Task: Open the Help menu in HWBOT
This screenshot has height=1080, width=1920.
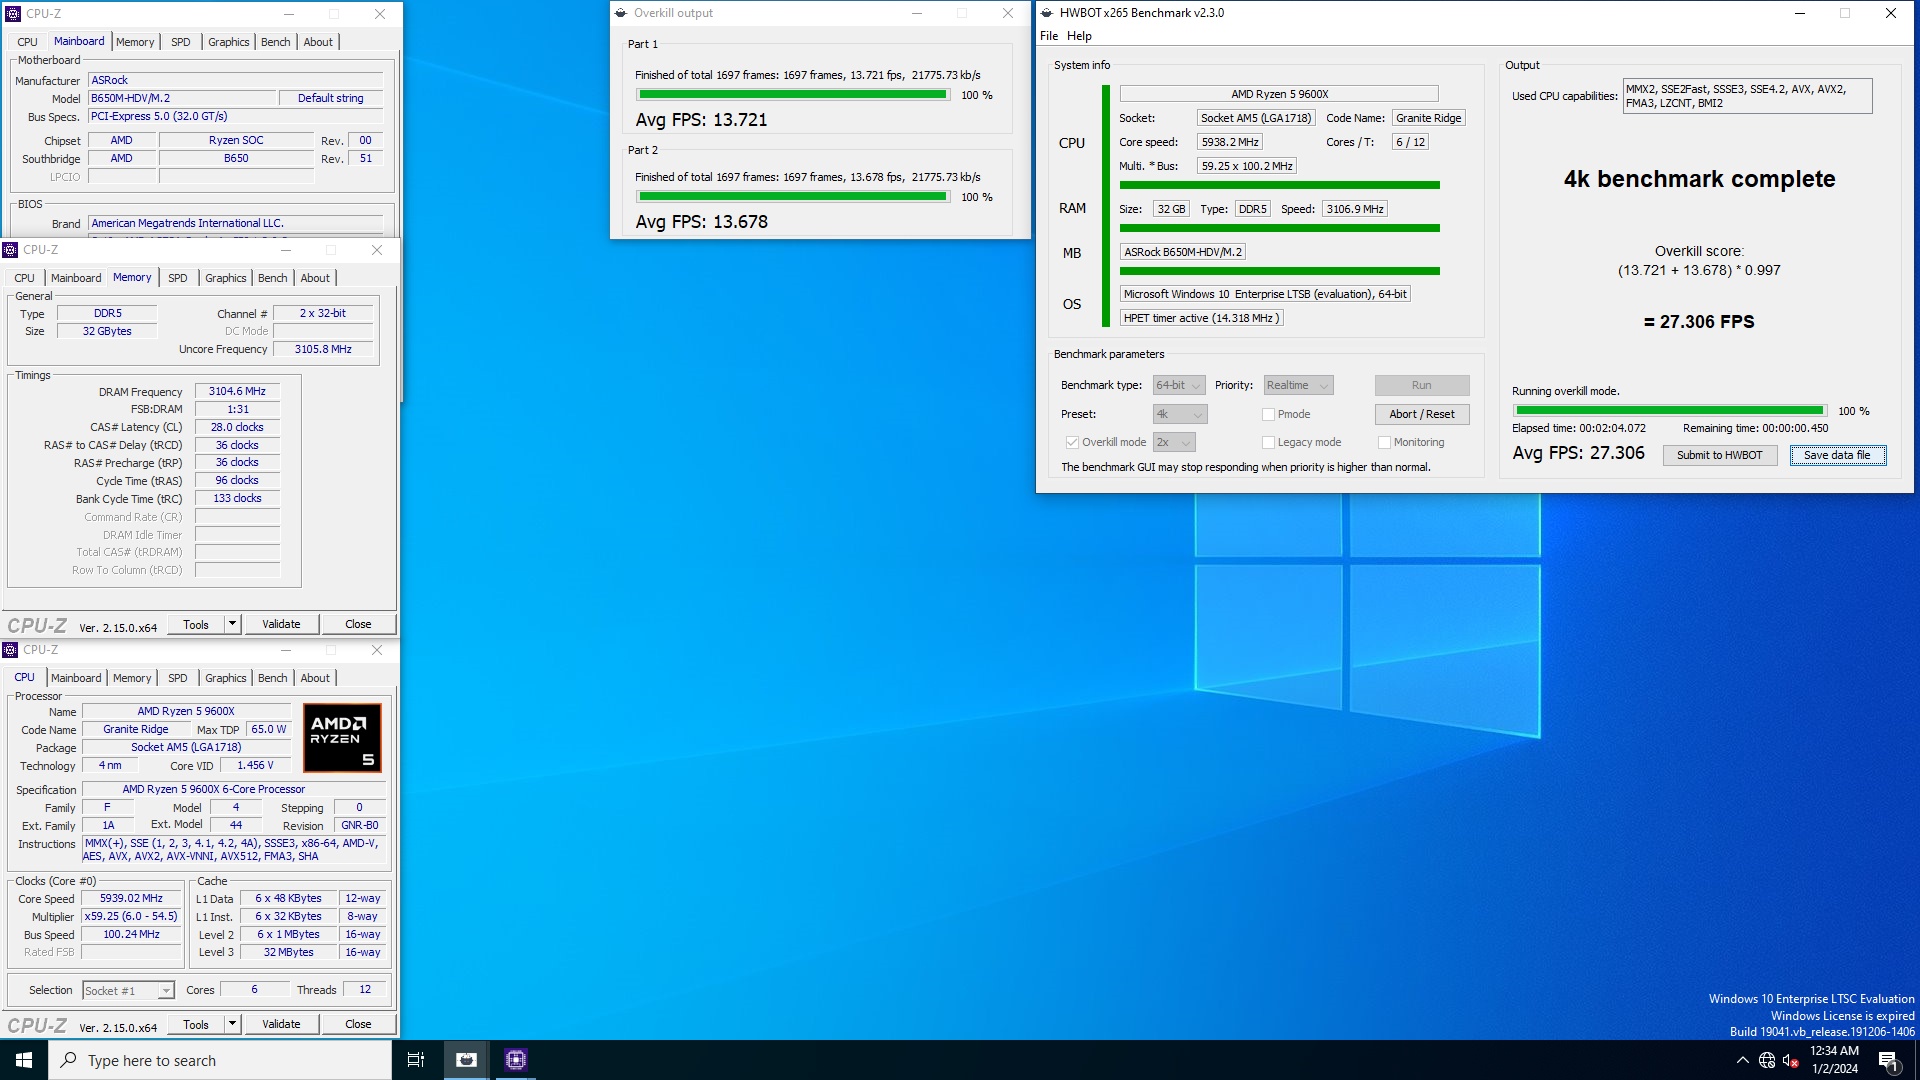Action: point(1079,36)
